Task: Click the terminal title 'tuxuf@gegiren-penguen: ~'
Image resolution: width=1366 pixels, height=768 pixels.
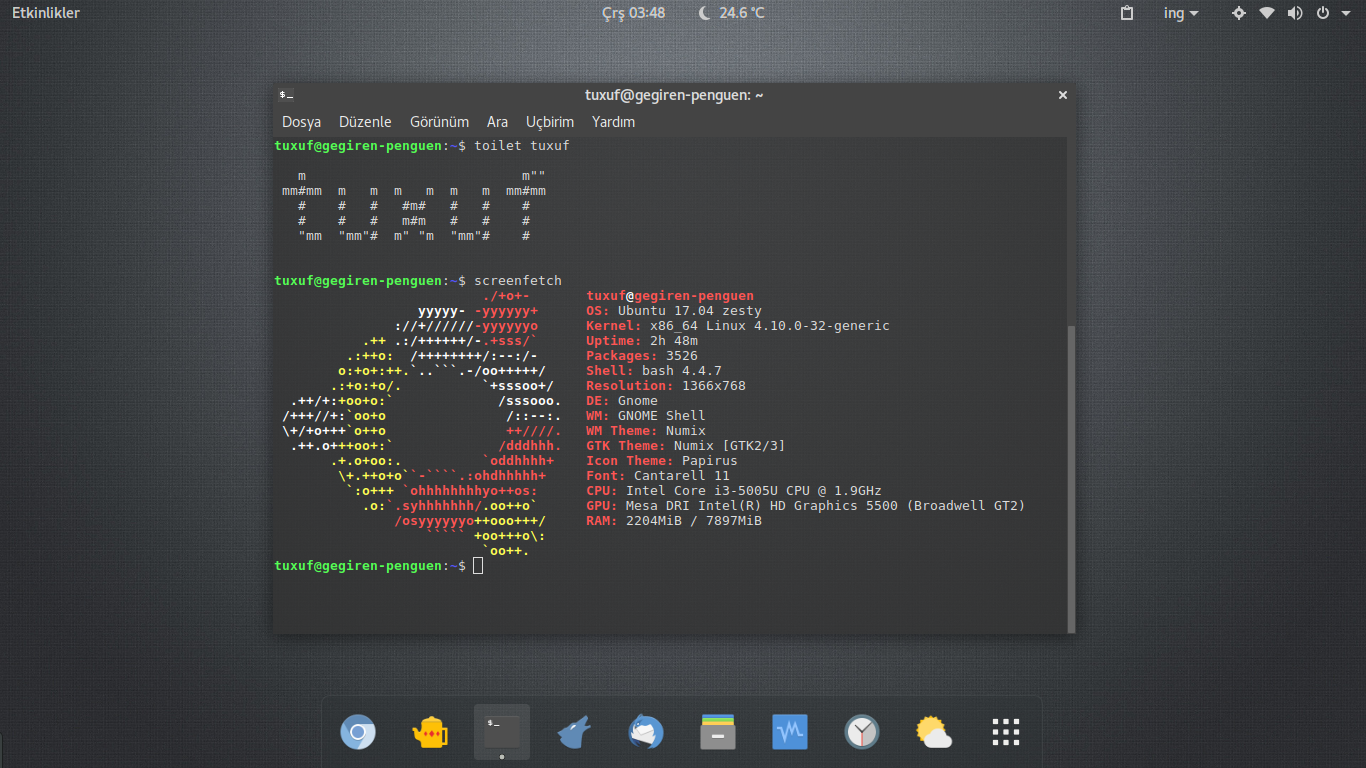Action: (x=674, y=95)
